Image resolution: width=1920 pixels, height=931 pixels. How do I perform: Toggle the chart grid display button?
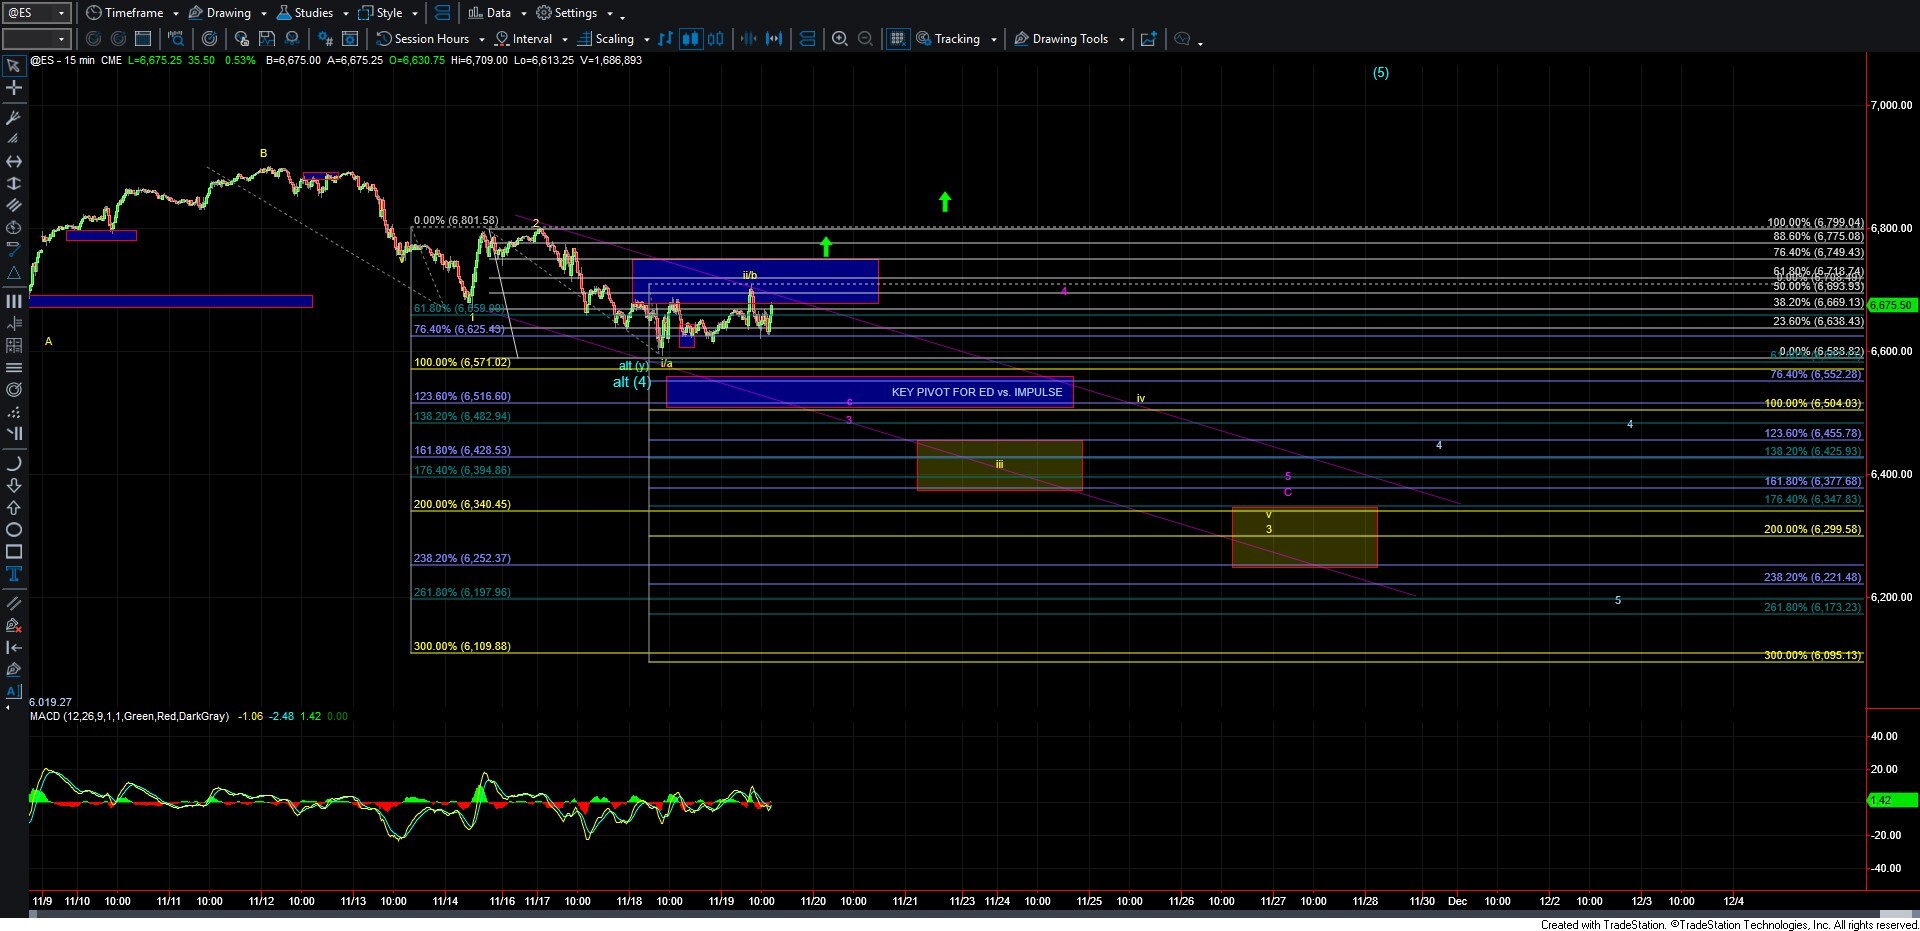(897, 39)
